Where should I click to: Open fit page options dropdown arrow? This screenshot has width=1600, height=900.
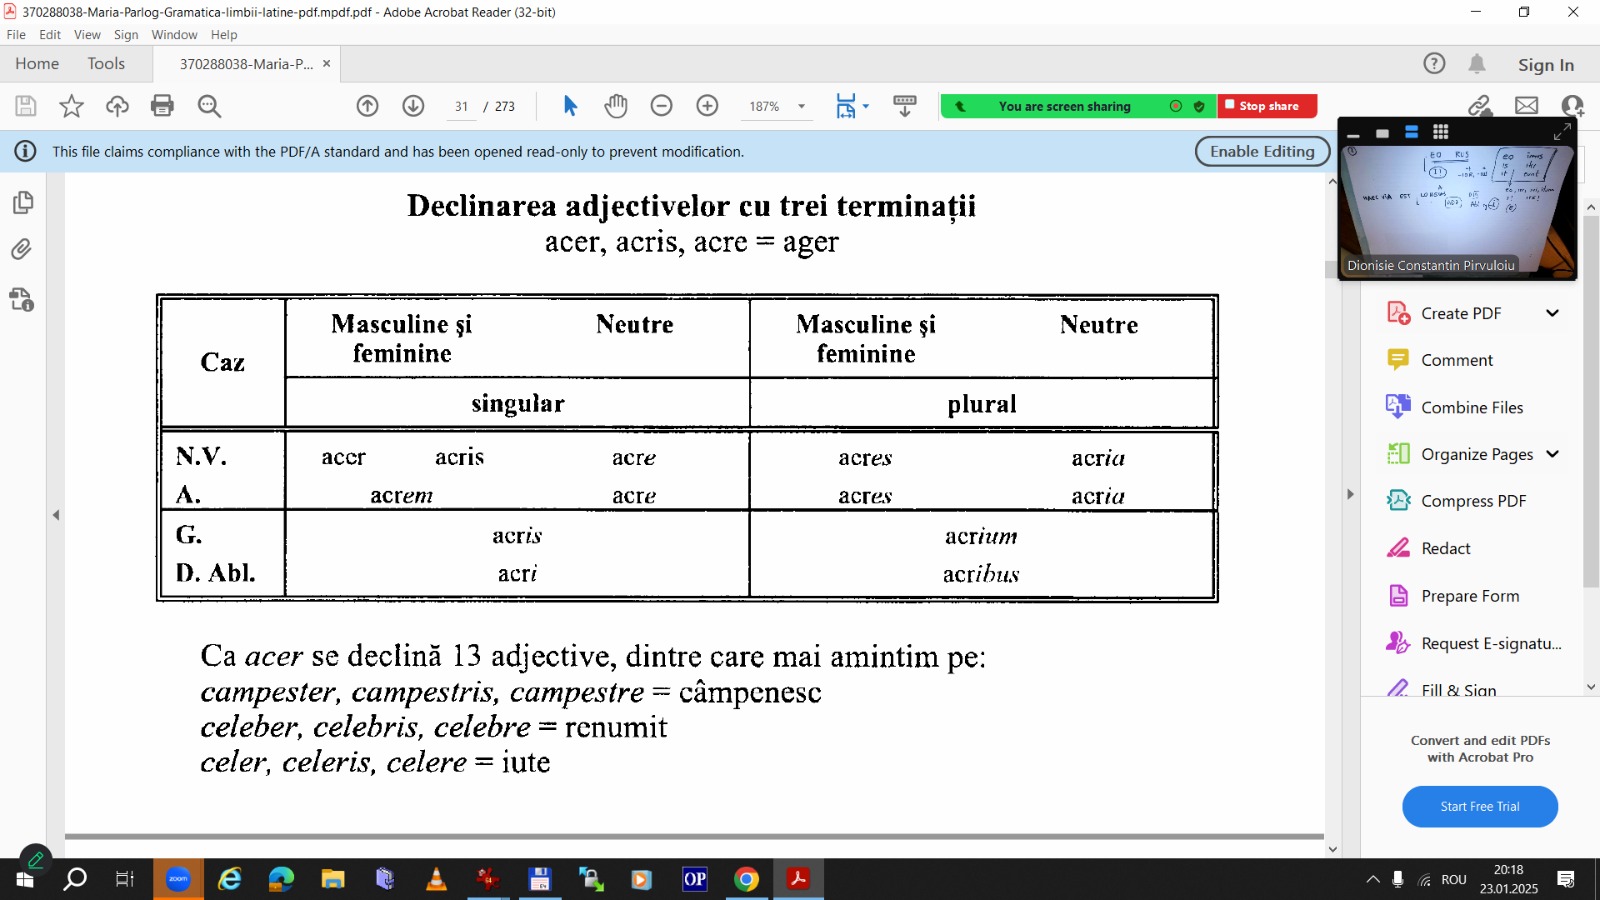(866, 106)
